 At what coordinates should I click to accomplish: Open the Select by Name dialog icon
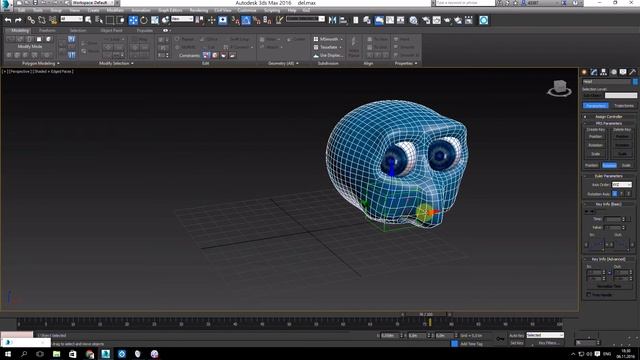click(99, 20)
